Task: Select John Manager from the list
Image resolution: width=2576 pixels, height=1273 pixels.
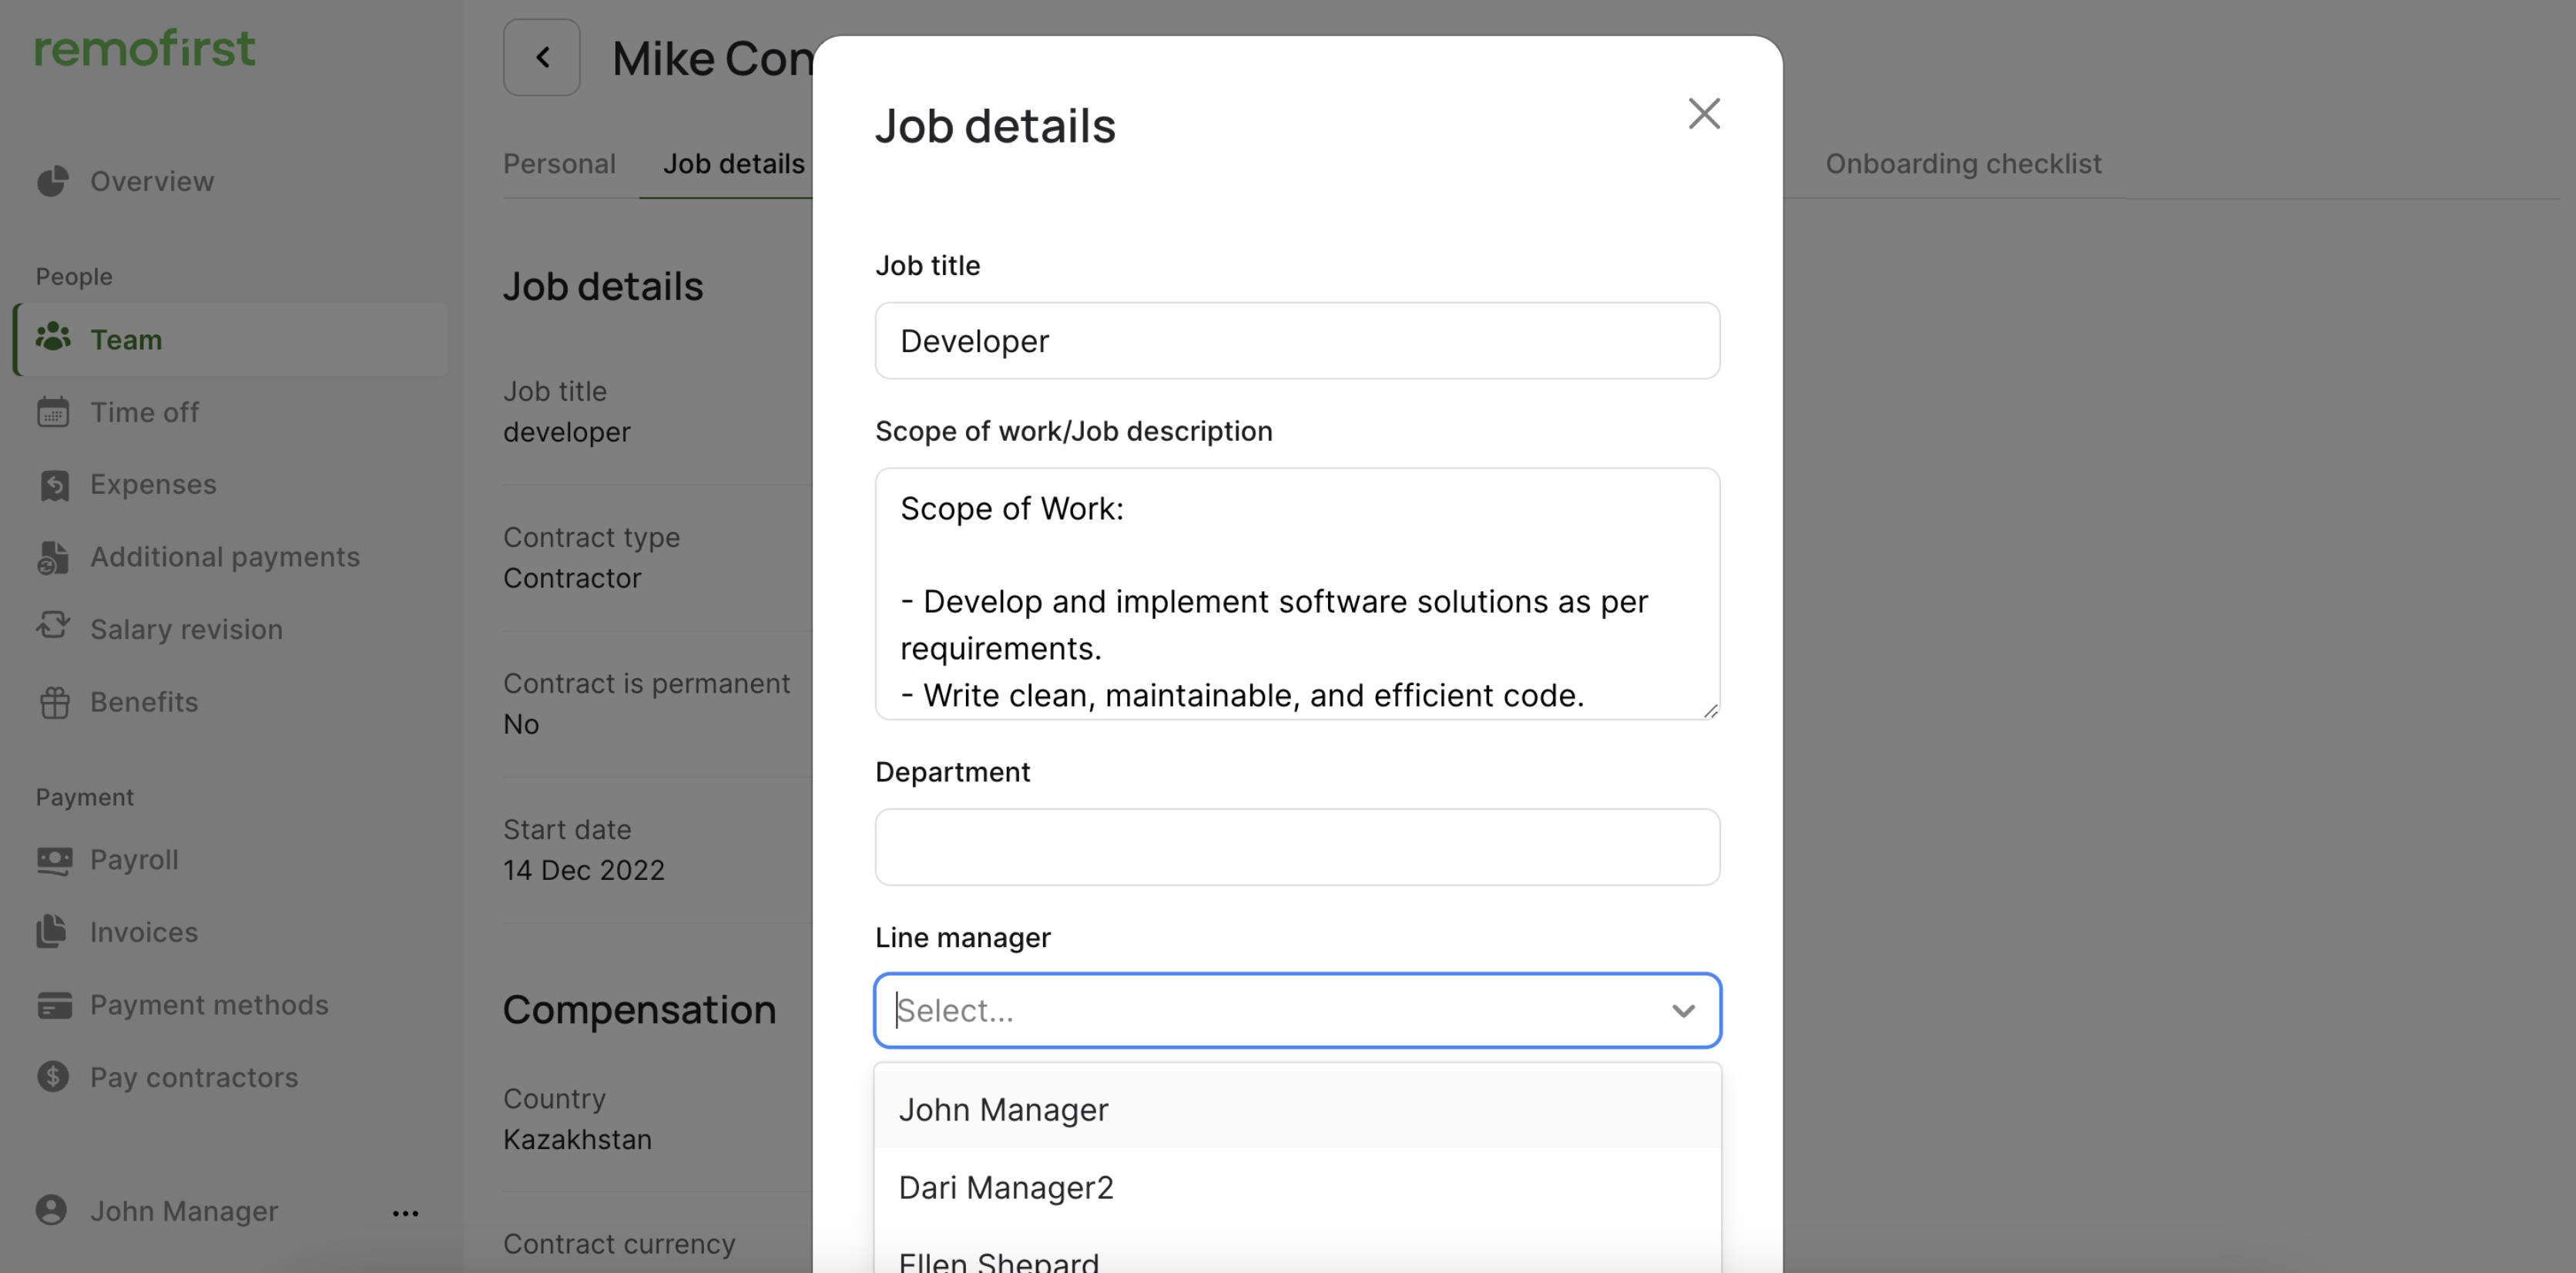Action: (x=1003, y=1110)
